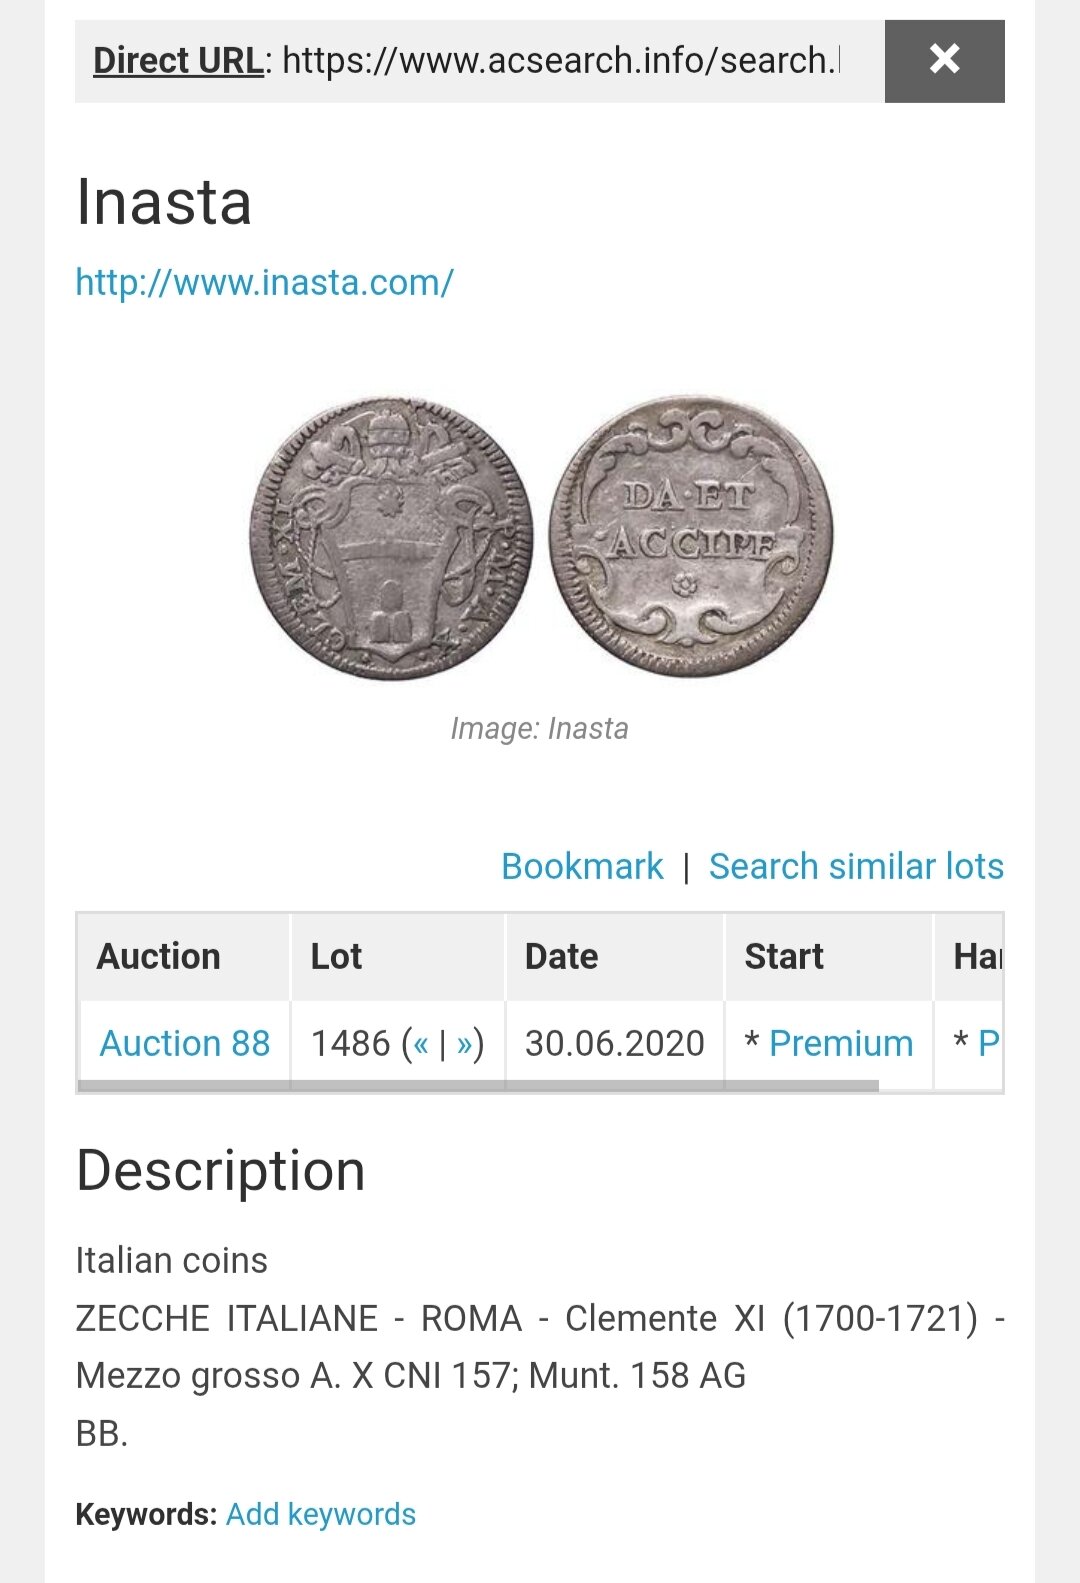Open the Auction 88 link
The height and width of the screenshot is (1583, 1080).
pos(185,1043)
